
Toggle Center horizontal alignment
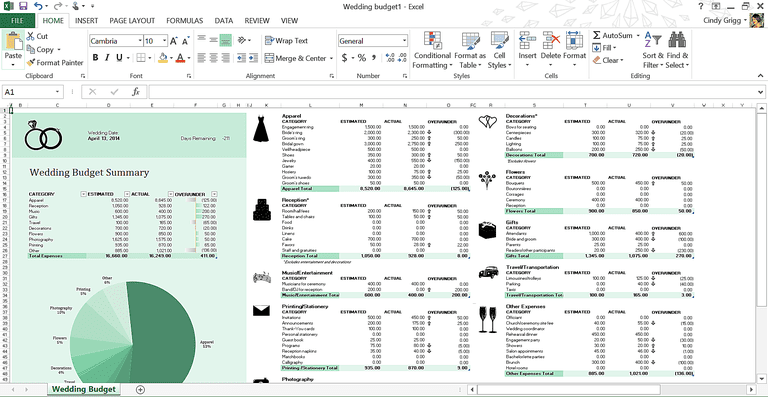point(214,58)
